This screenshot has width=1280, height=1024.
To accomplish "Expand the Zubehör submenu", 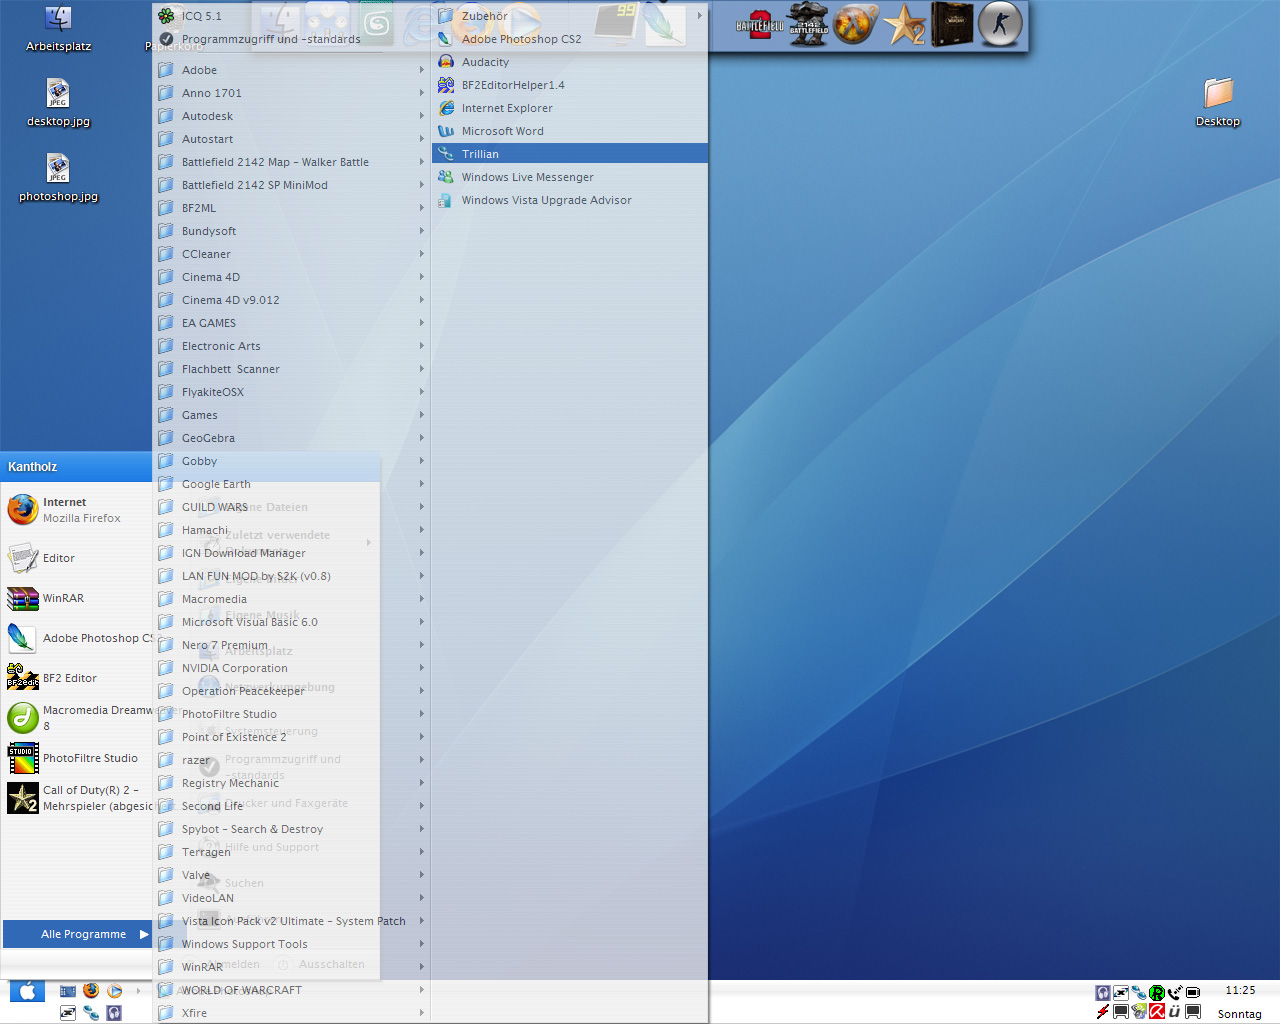I will tap(570, 16).
